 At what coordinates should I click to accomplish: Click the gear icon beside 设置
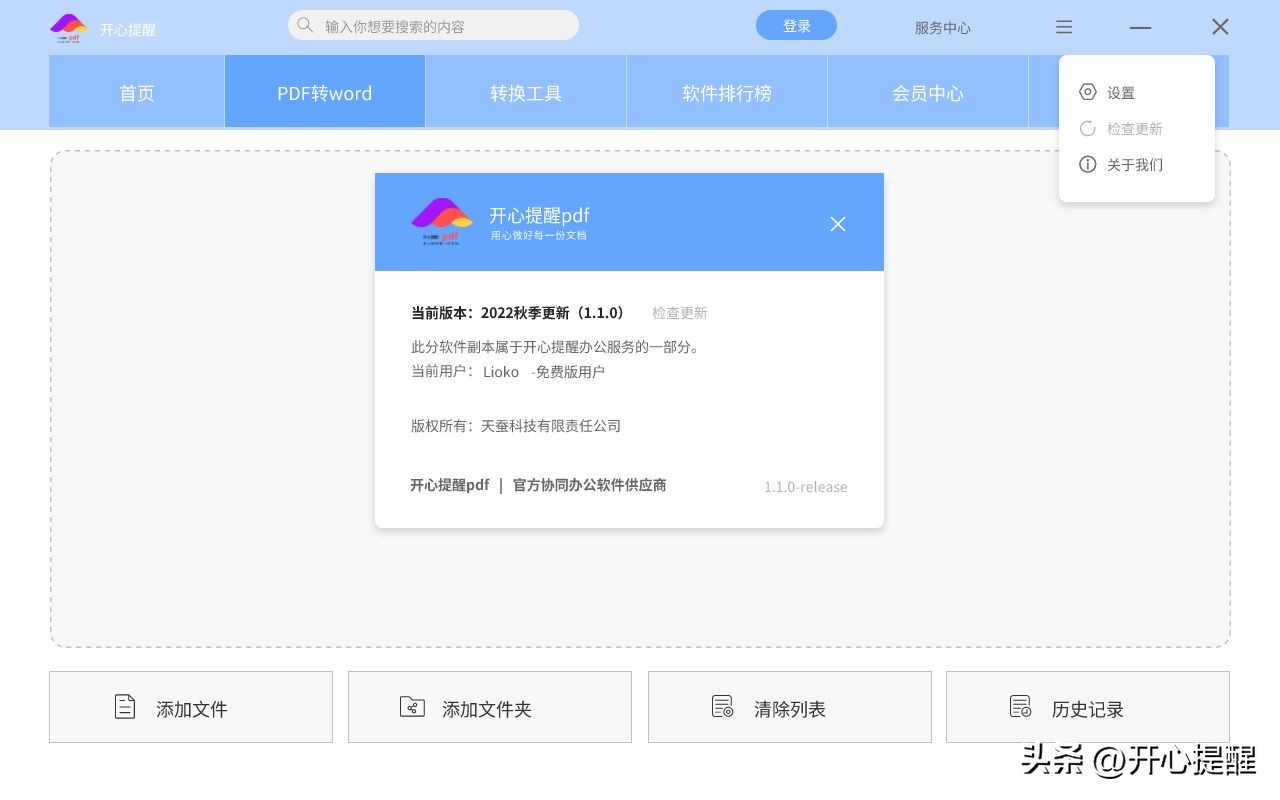click(x=1088, y=92)
